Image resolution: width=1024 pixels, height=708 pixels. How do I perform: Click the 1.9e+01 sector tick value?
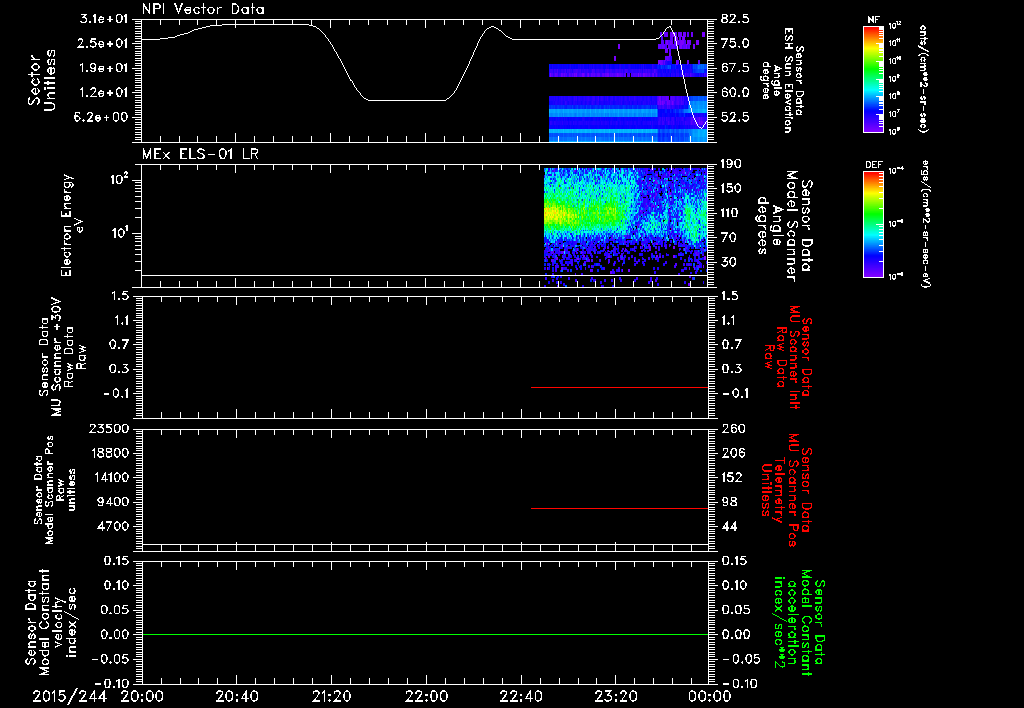(103, 68)
